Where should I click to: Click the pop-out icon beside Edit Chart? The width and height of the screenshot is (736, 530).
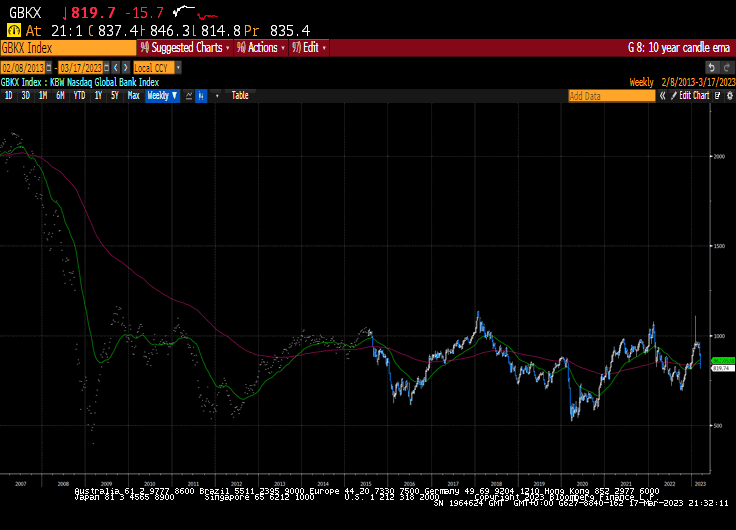(714, 96)
